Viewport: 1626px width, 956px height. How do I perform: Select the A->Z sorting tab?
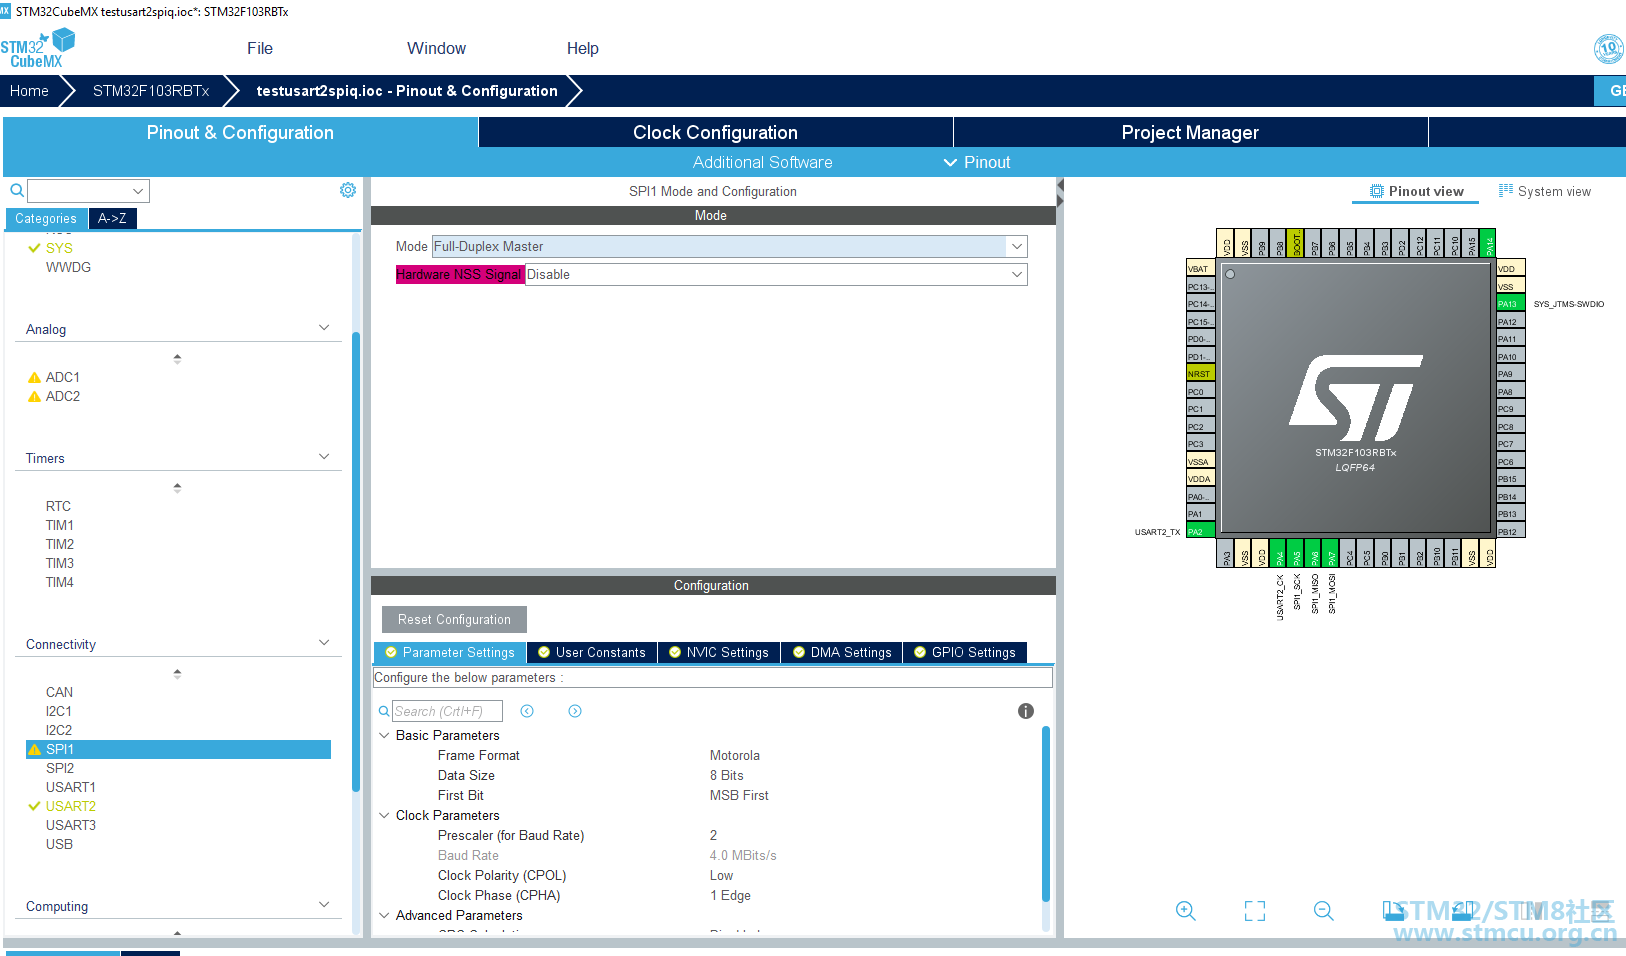point(112,218)
